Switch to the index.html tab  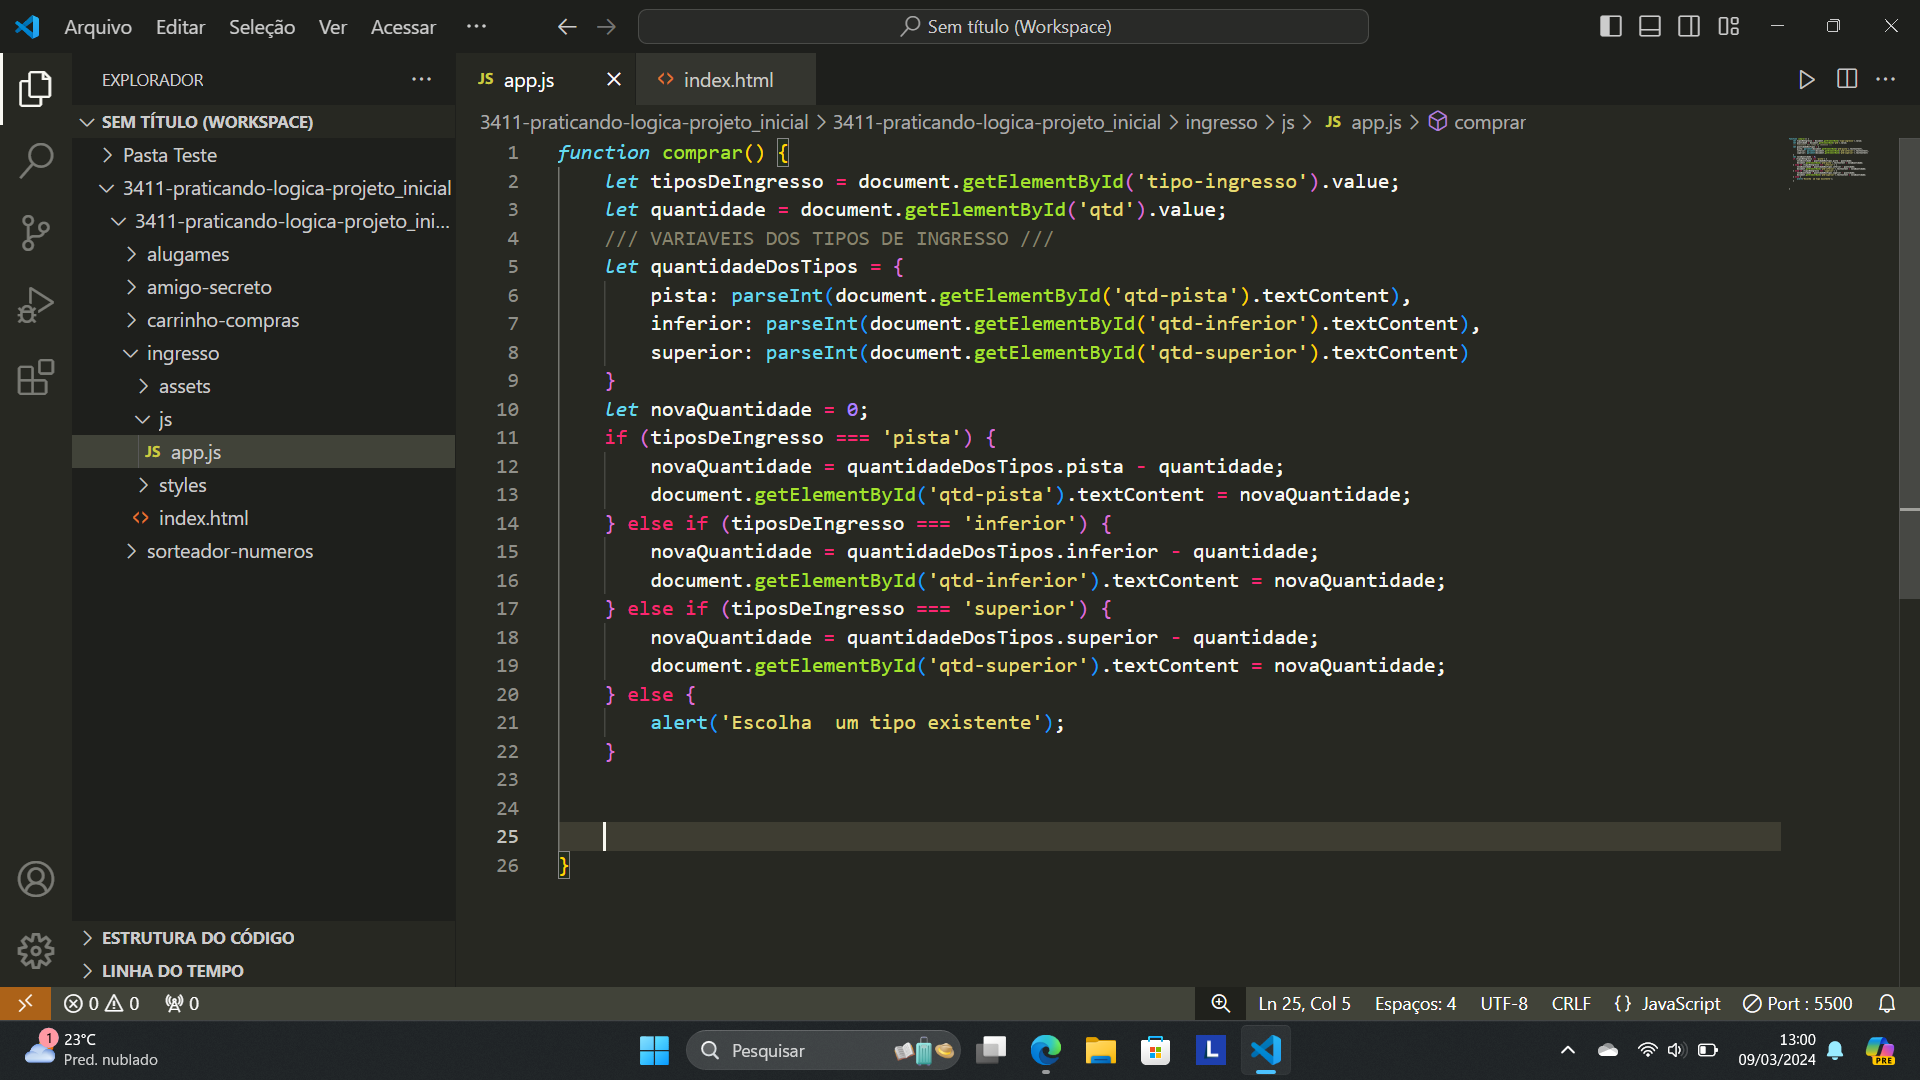(728, 80)
